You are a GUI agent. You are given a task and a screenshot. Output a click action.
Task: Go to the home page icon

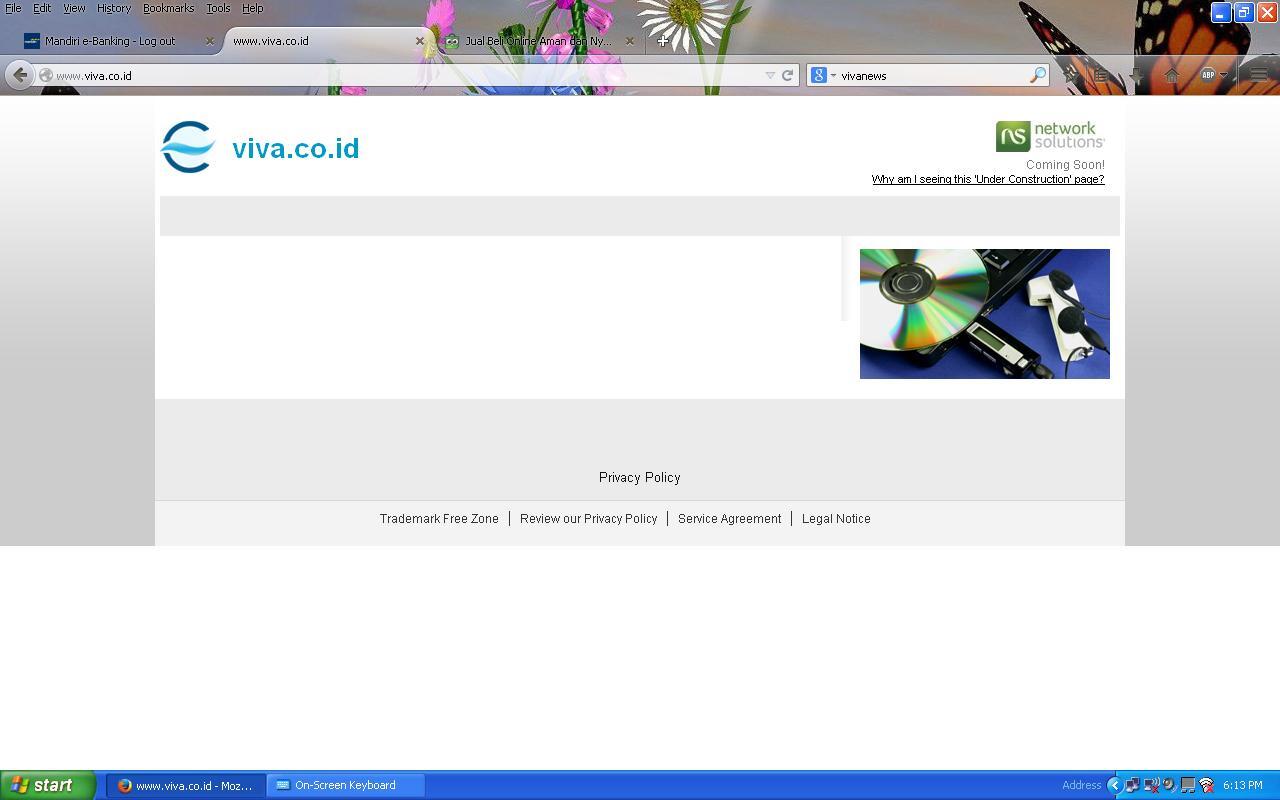(1172, 75)
